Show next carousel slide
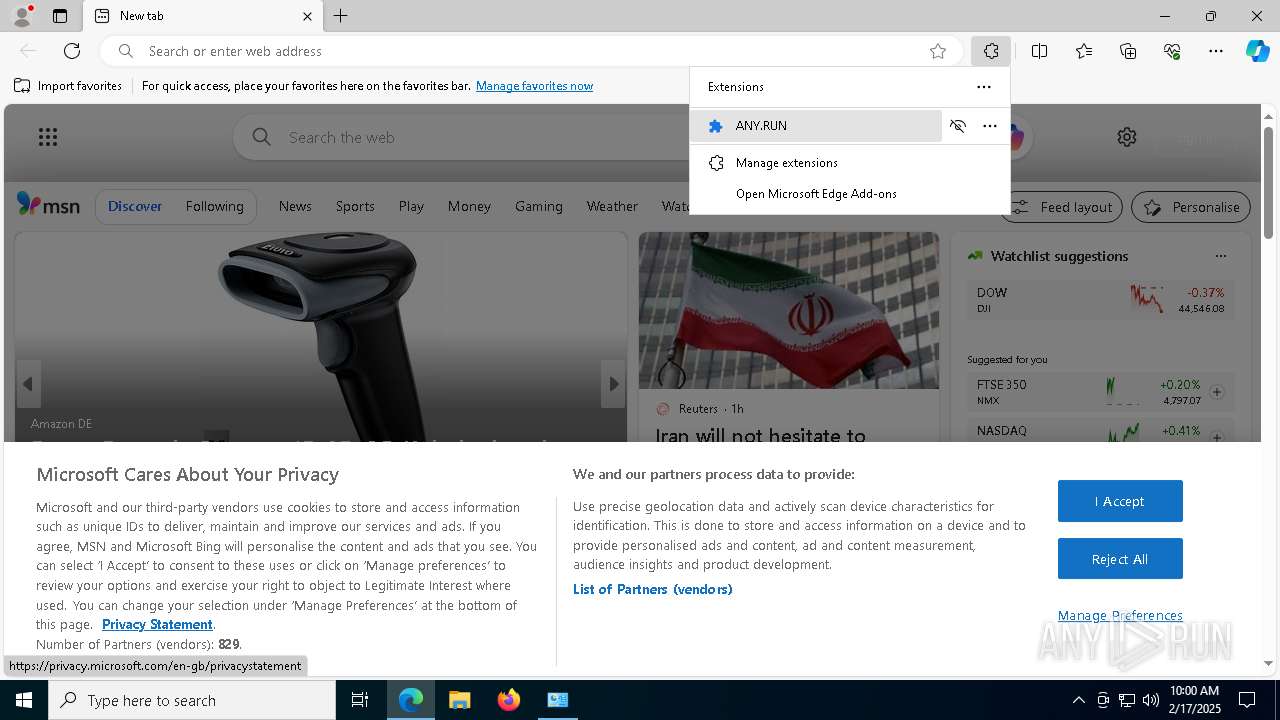 point(613,384)
